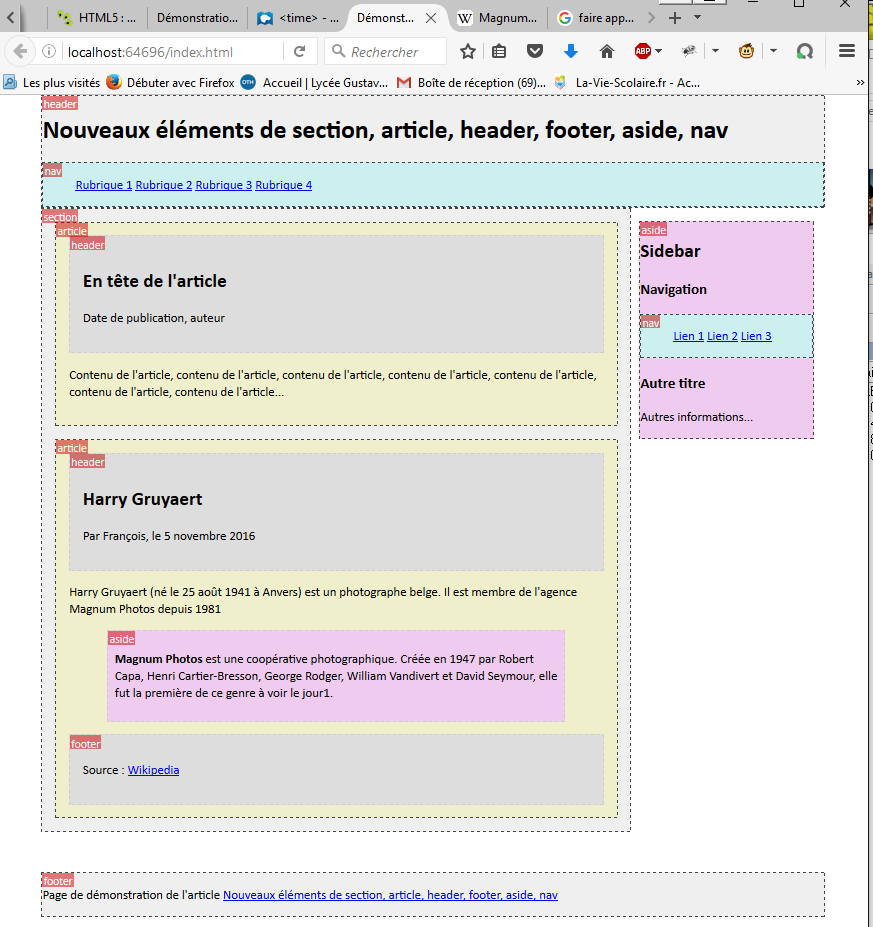873x927 pixels.
Task: Click the En tête de l'article heading
Action: point(155,281)
